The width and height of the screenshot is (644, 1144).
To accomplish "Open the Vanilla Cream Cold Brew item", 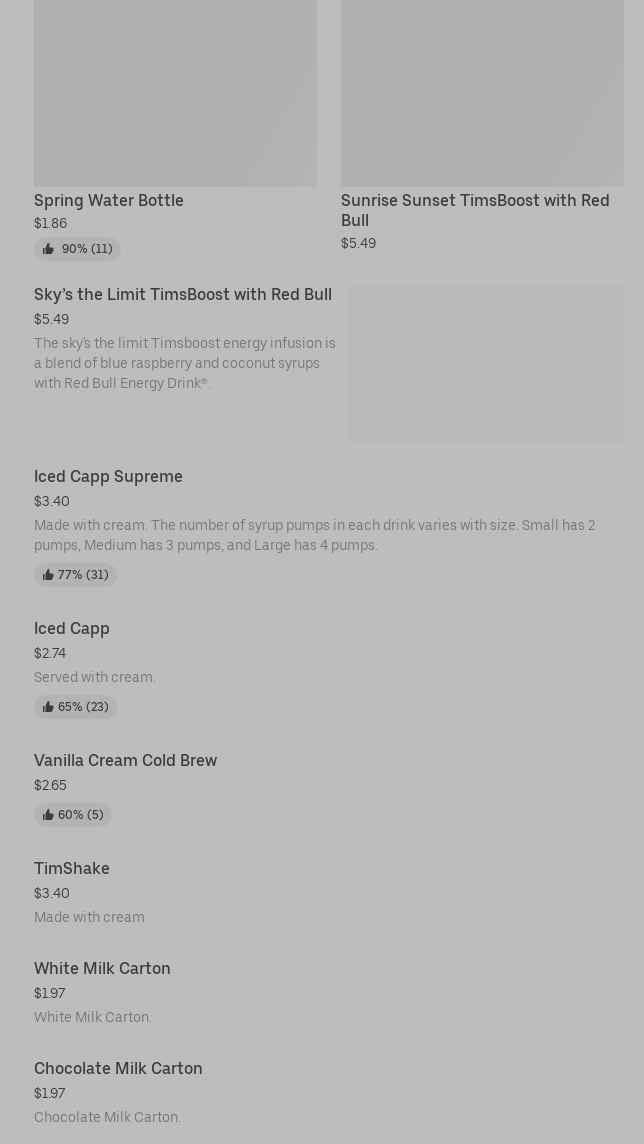I will [125, 760].
